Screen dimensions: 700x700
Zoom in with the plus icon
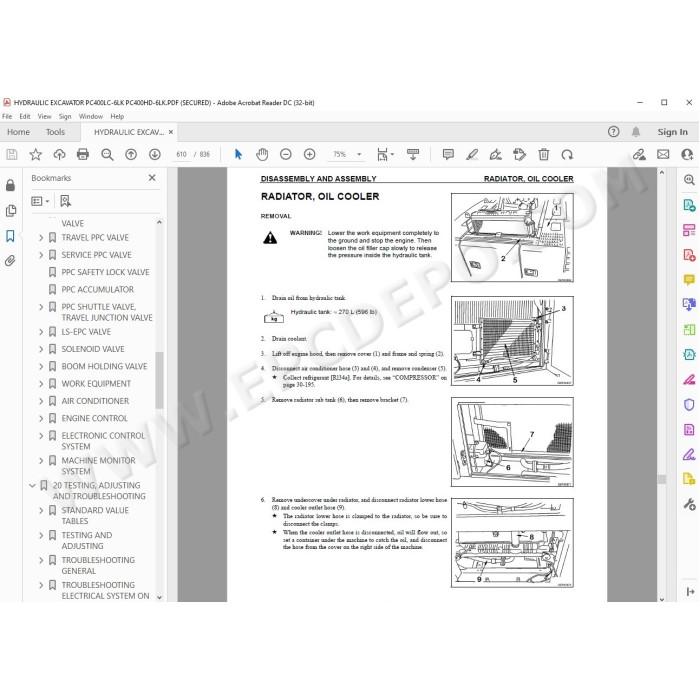tap(309, 154)
